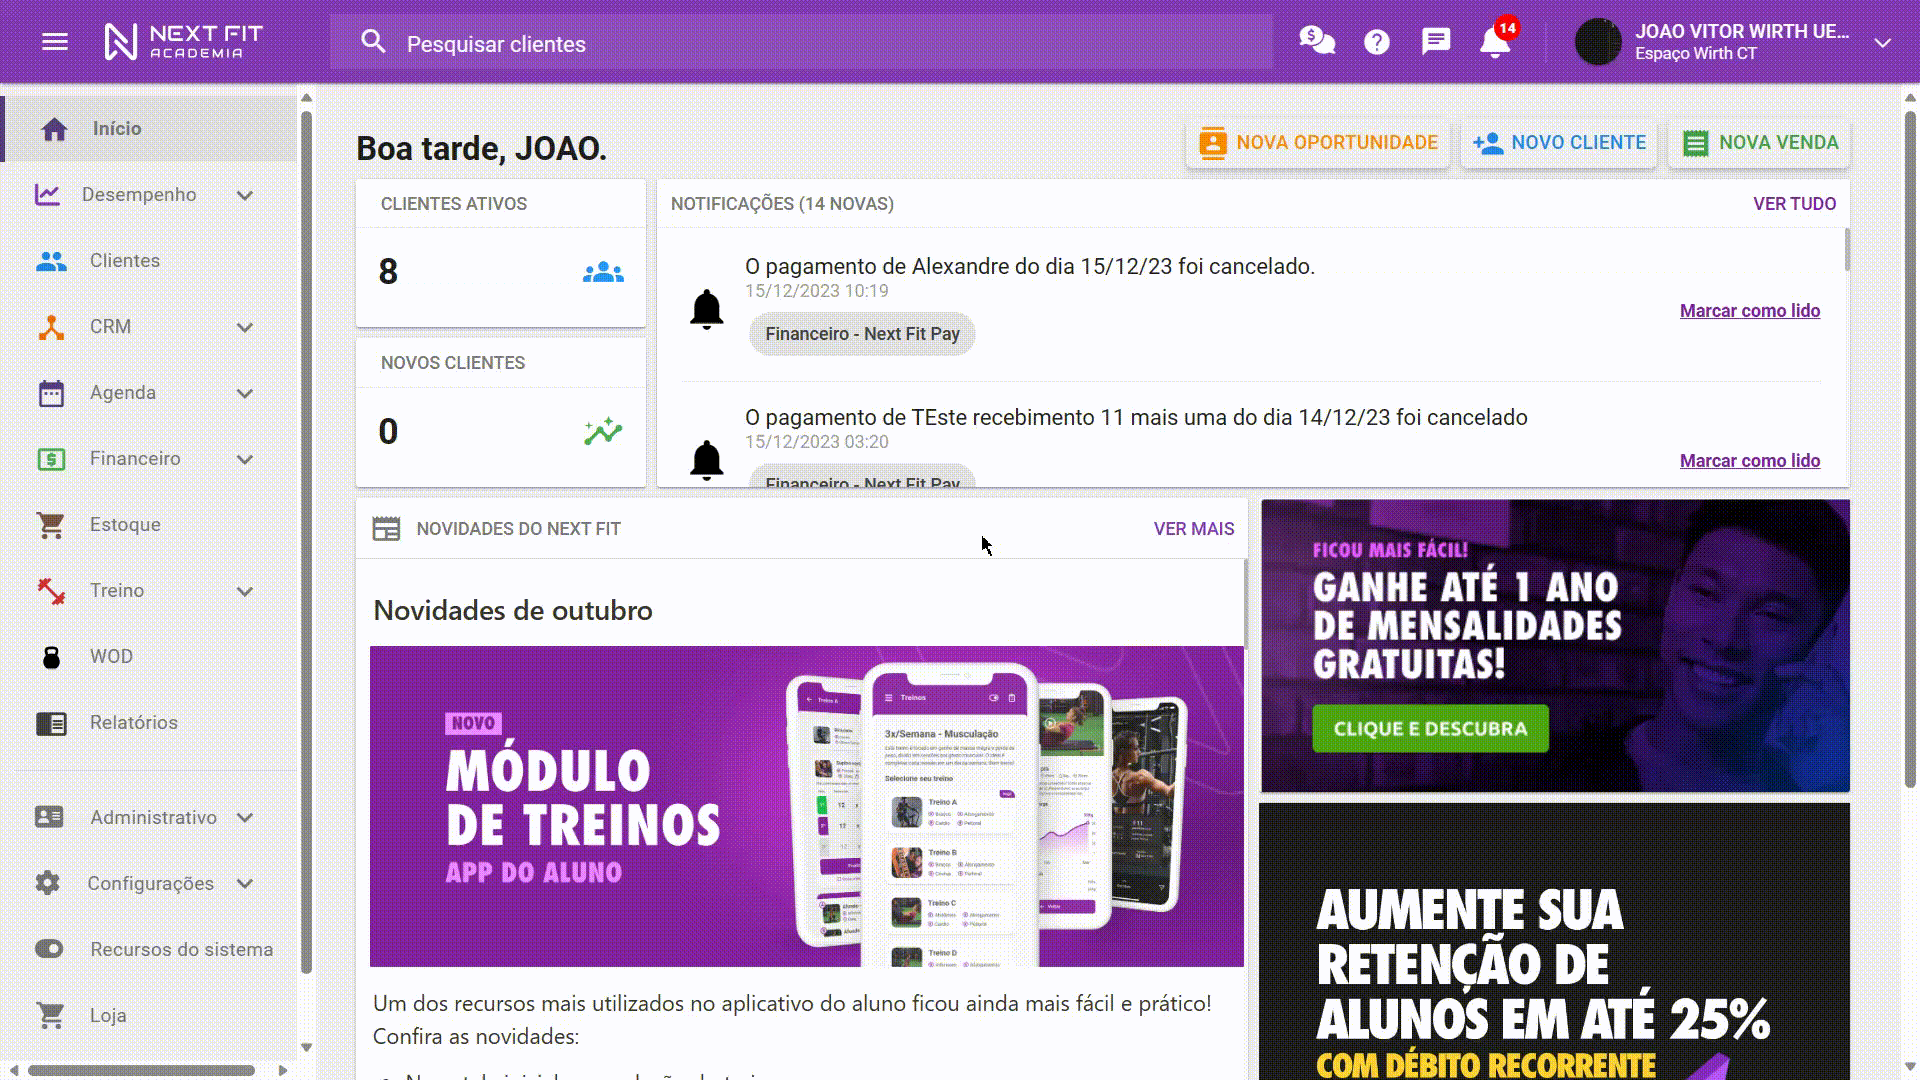Open the chat messages icon
This screenshot has height=1080, width=1920.
click(1436, 41)
